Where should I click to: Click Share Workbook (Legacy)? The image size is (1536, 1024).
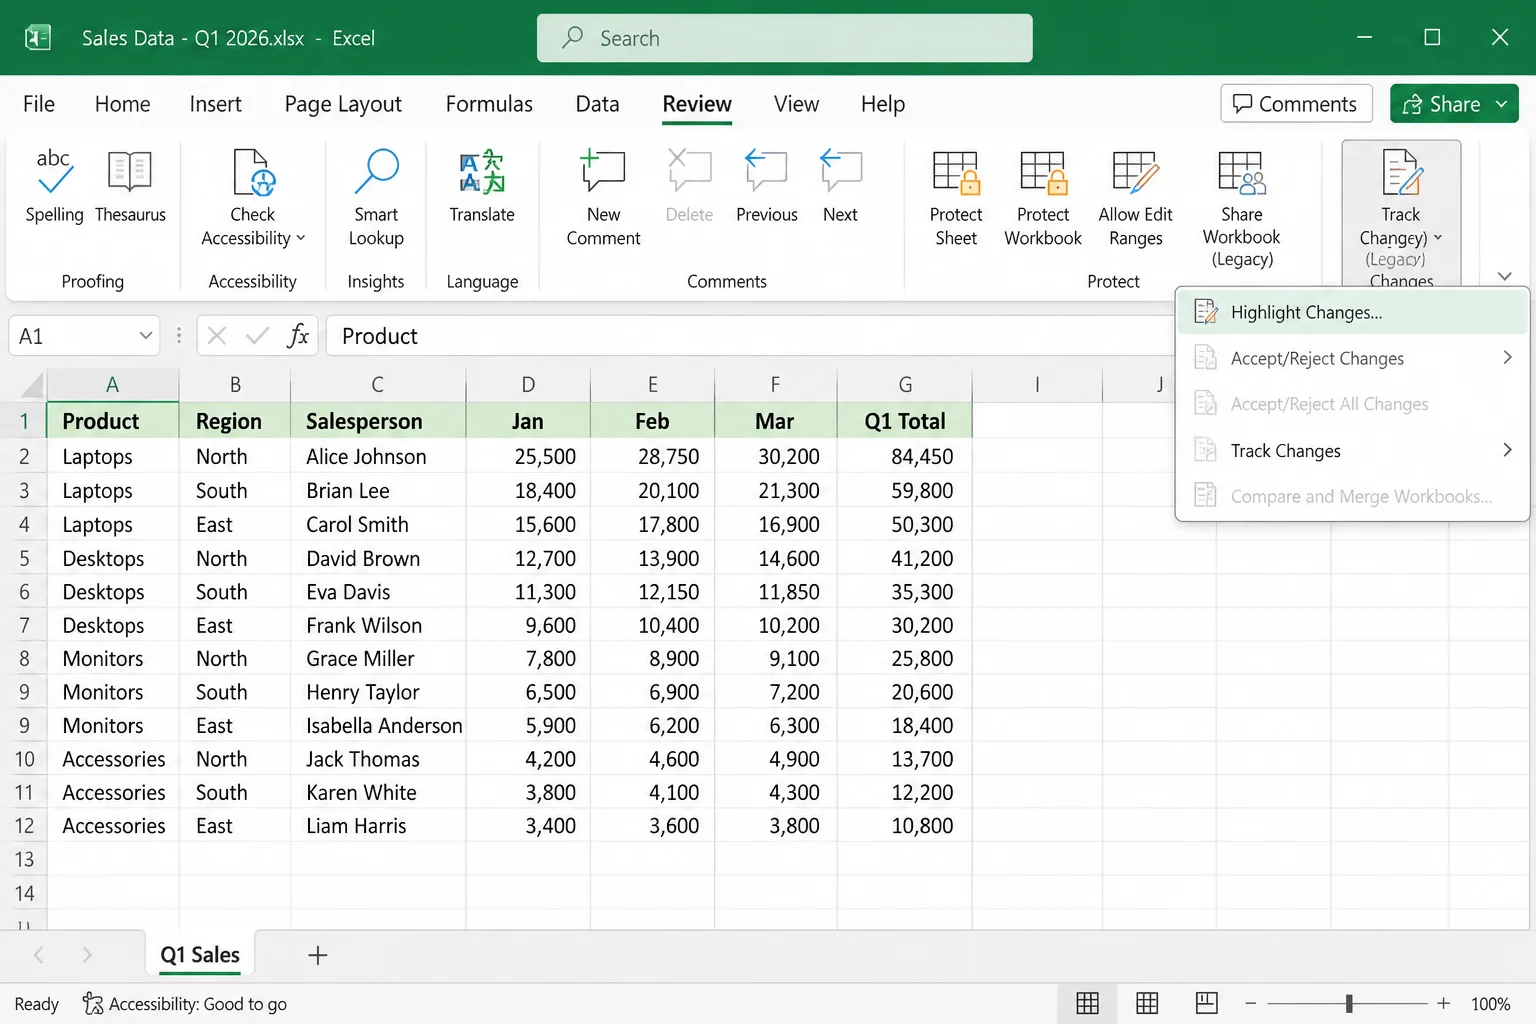point(1241,208)
